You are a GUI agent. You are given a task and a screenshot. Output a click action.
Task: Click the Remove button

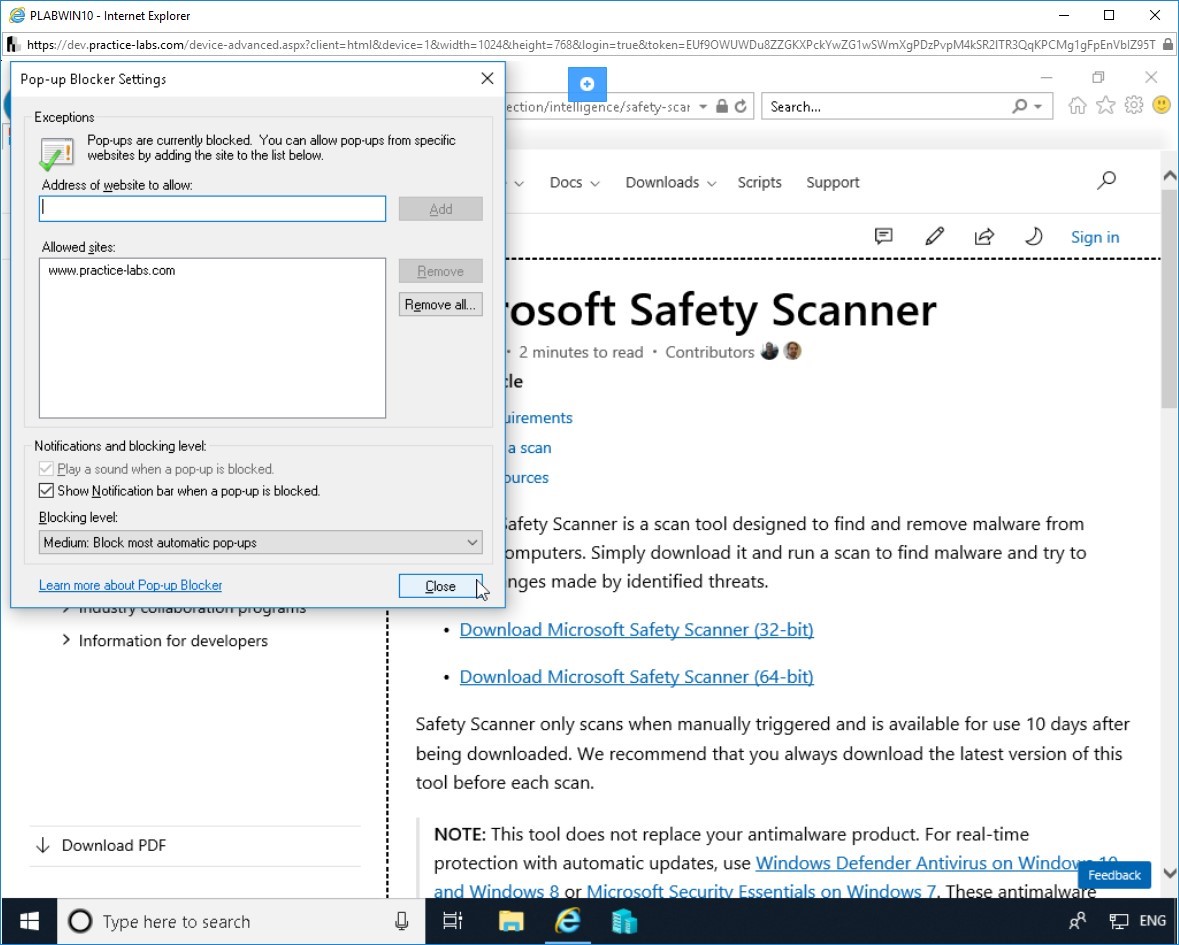441,271
